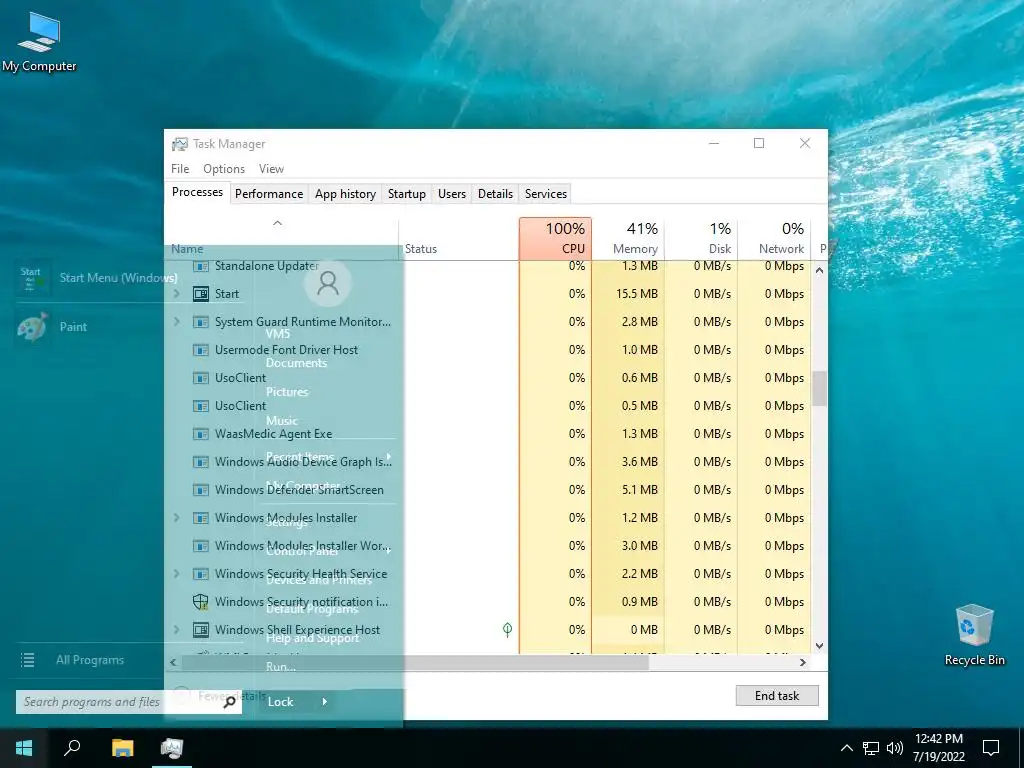The height and width of the screenshot is (768, 1024).
Task: Click the Status column header
Action: pos(458,238)
